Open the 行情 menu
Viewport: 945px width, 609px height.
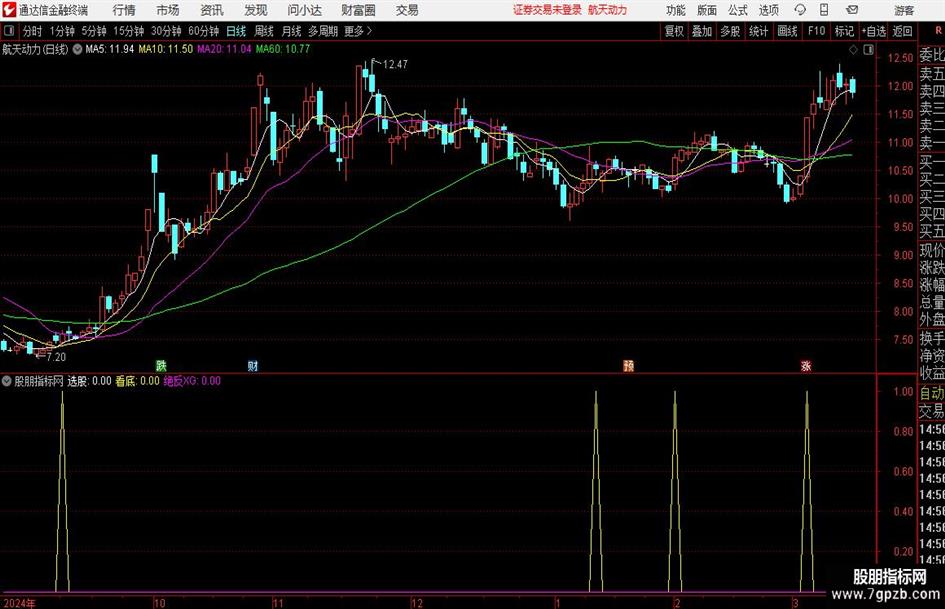tap(124, 10)
